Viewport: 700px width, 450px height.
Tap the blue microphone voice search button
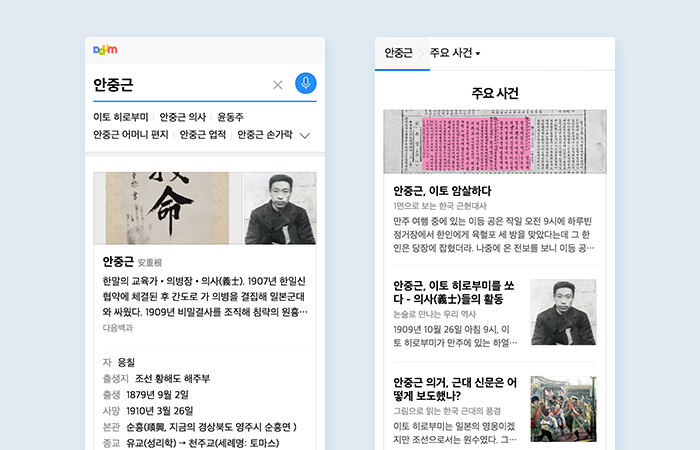coord(306,83)
